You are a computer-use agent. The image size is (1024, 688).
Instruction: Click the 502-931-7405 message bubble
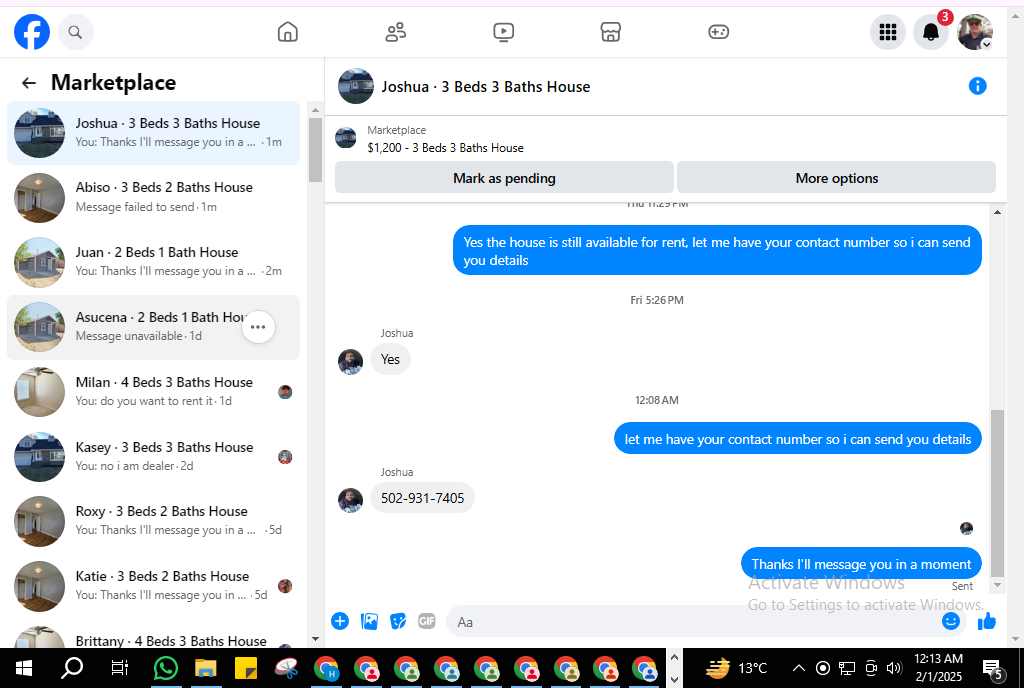pyautogui.click(x=423, y=498)
